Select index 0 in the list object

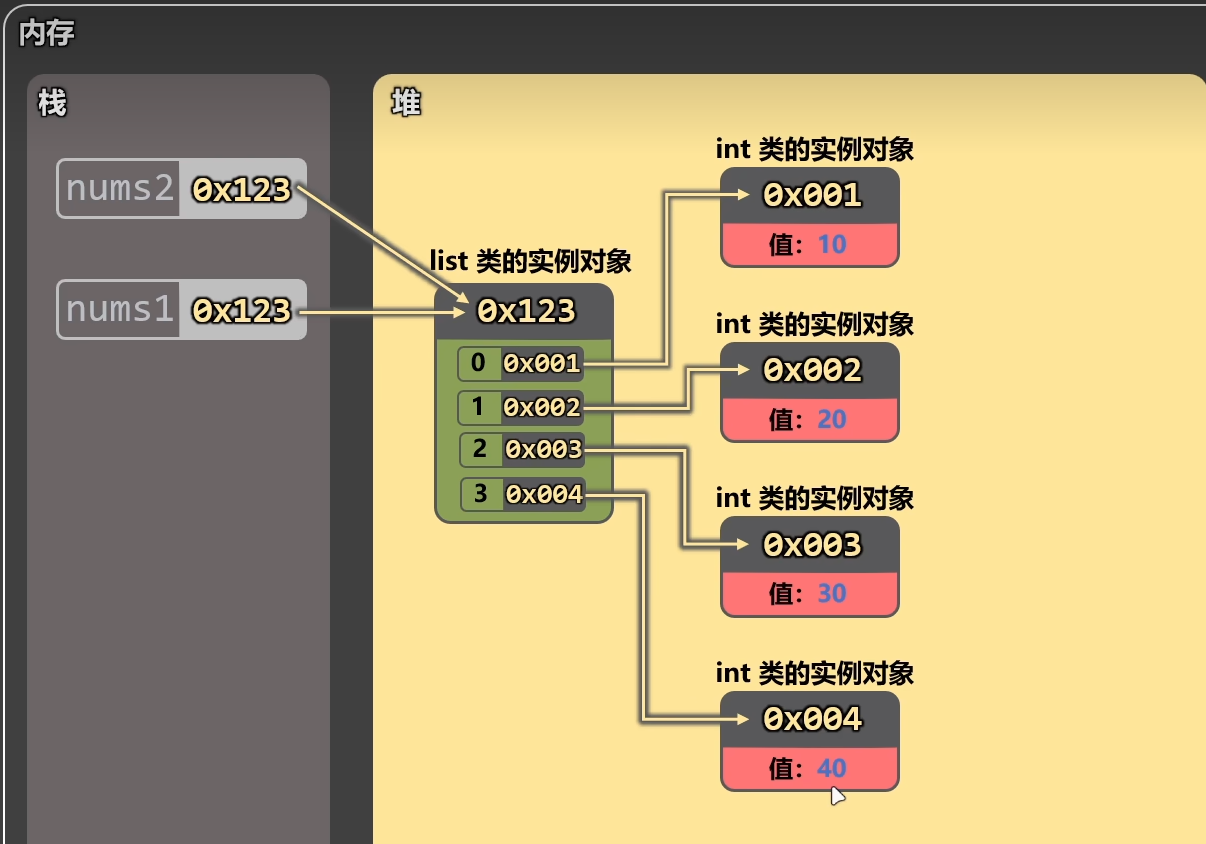tap(478, 363)
